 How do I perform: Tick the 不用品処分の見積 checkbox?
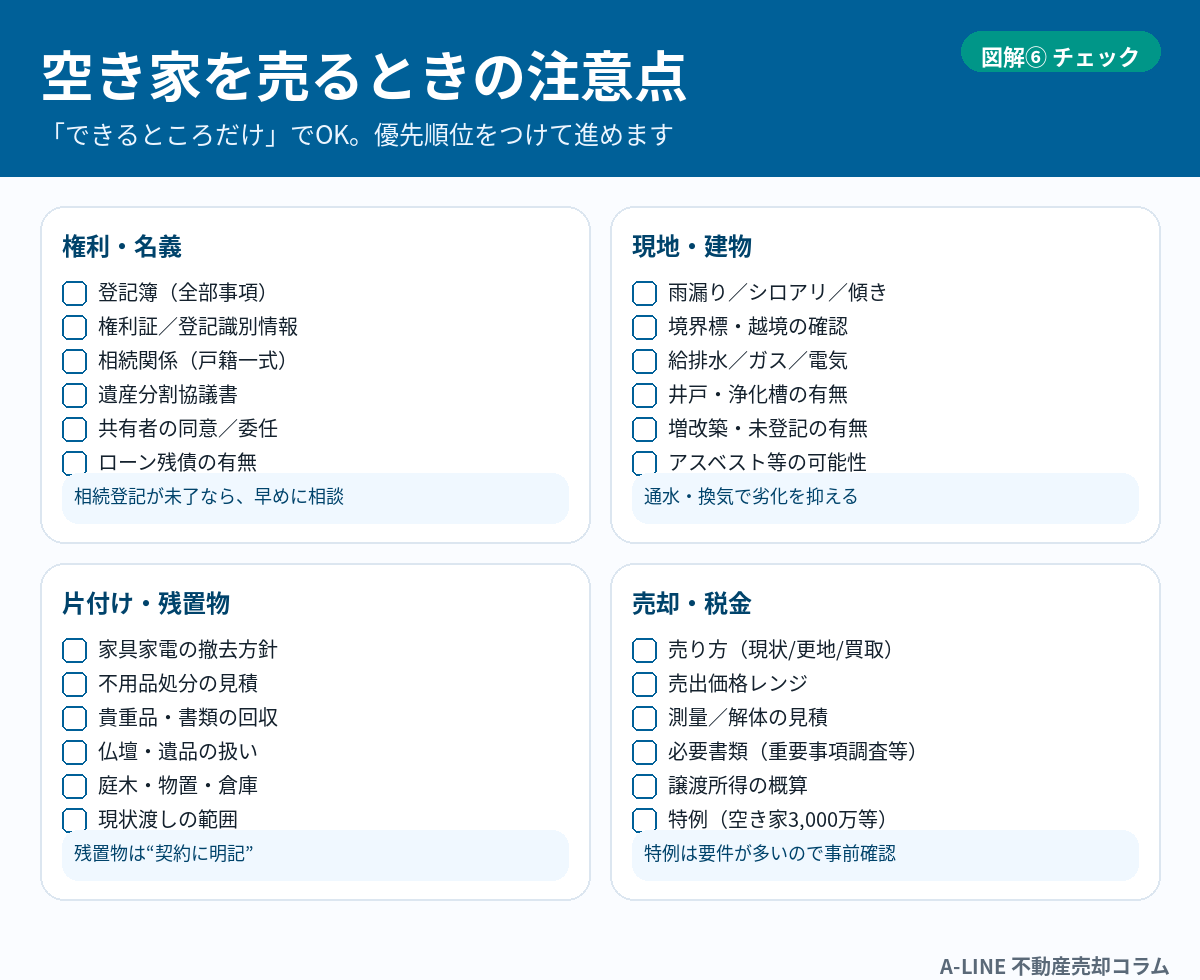coord(75,684)
